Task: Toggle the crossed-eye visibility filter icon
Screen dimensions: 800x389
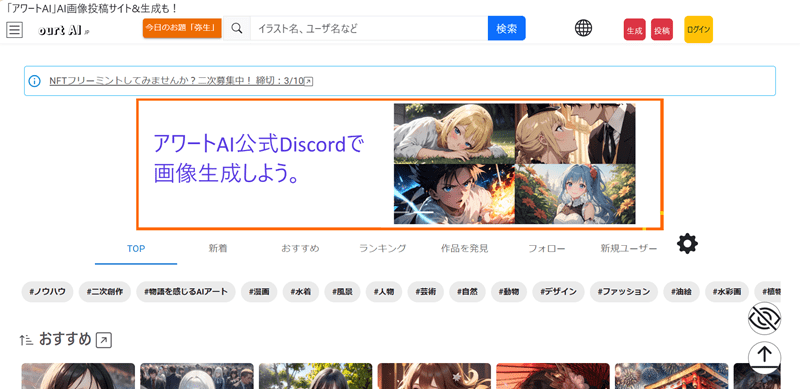Action: (764, 319)
